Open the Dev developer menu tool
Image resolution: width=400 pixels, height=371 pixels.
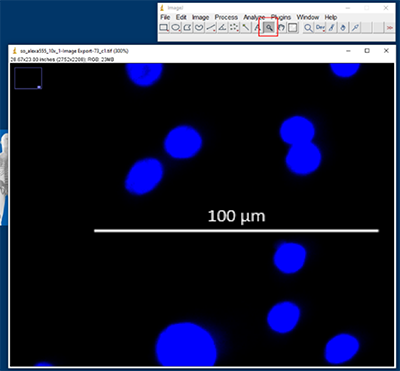coord(320,28)
